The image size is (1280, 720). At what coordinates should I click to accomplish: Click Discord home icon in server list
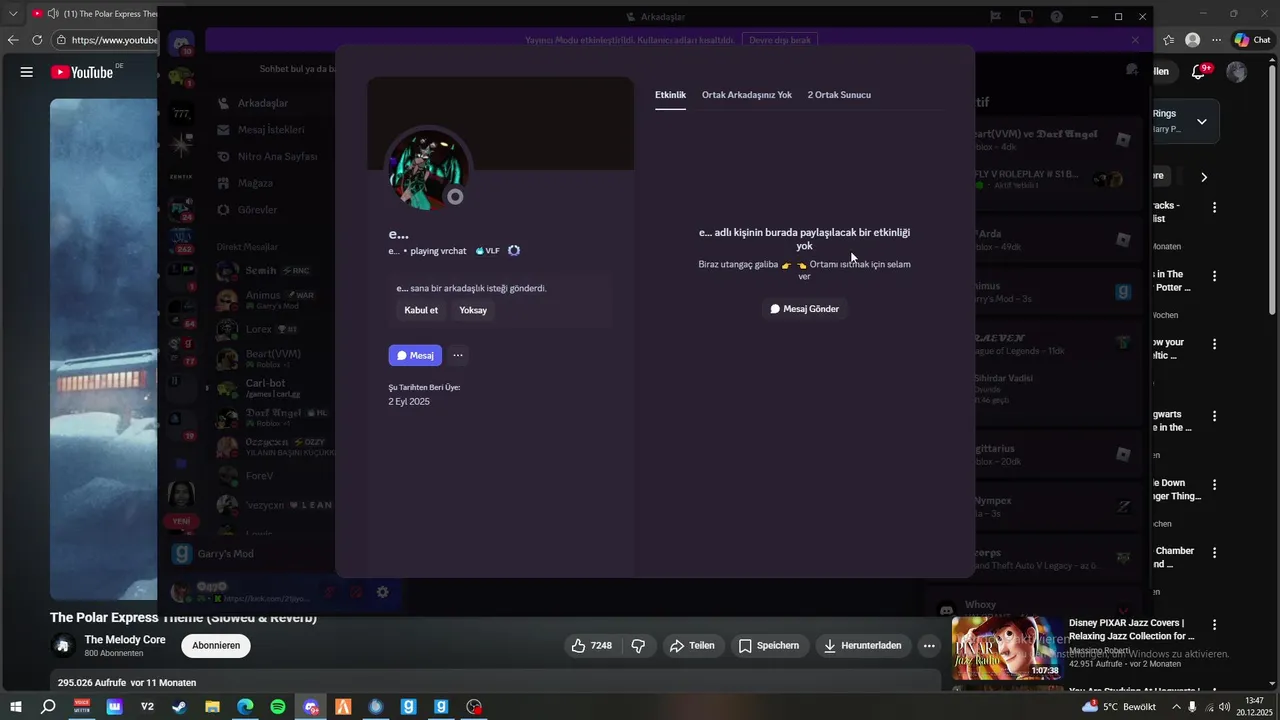181,45
